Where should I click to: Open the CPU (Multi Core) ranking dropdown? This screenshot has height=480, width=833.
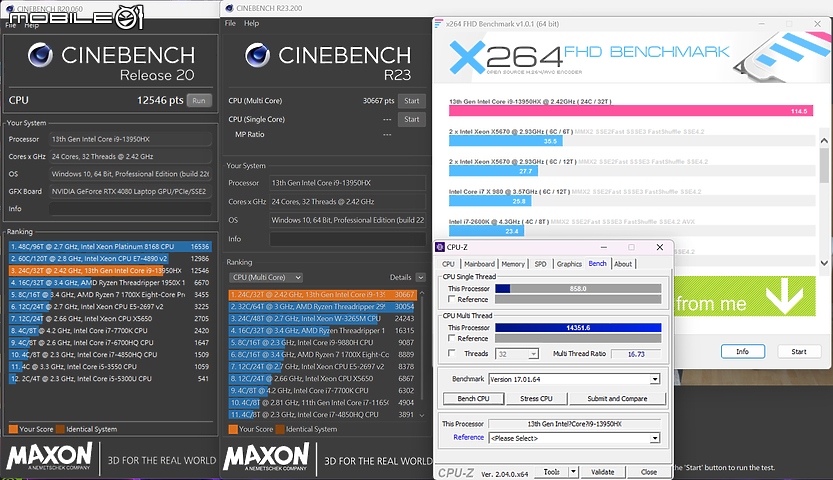tap(266, 277)
